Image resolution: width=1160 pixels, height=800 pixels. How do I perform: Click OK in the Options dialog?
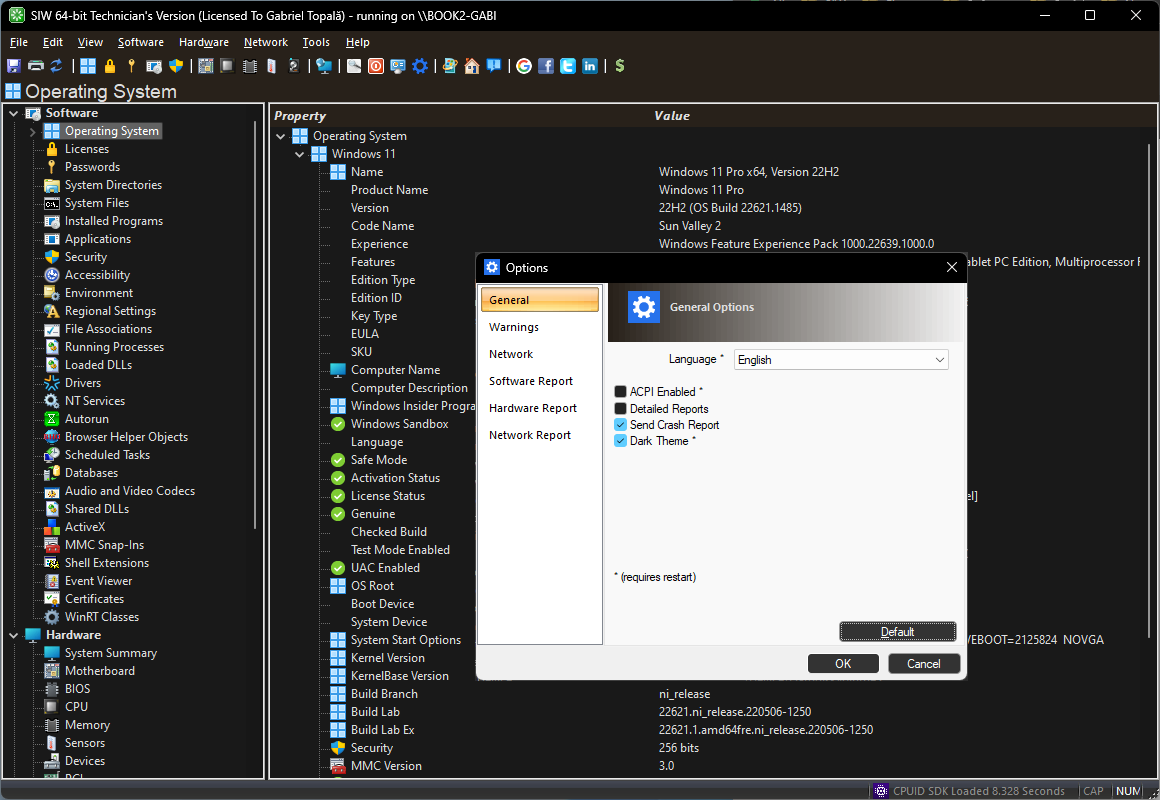point(843,664)
